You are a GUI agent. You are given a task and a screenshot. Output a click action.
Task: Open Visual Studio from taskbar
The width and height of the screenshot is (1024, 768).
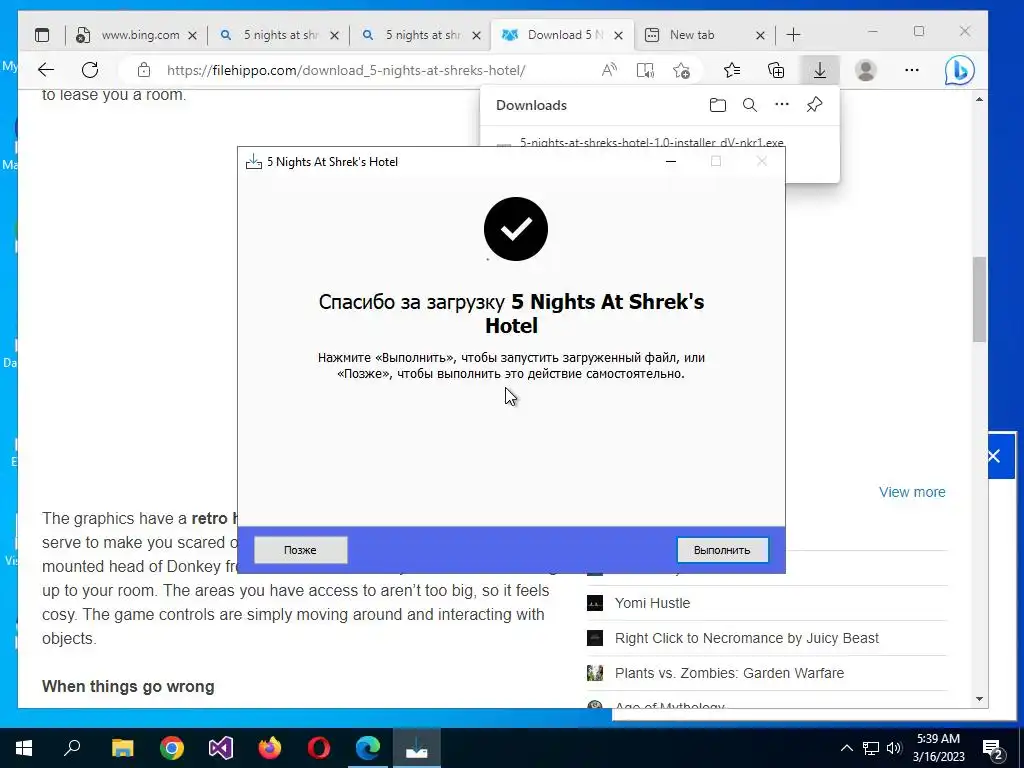pos(221,748)
